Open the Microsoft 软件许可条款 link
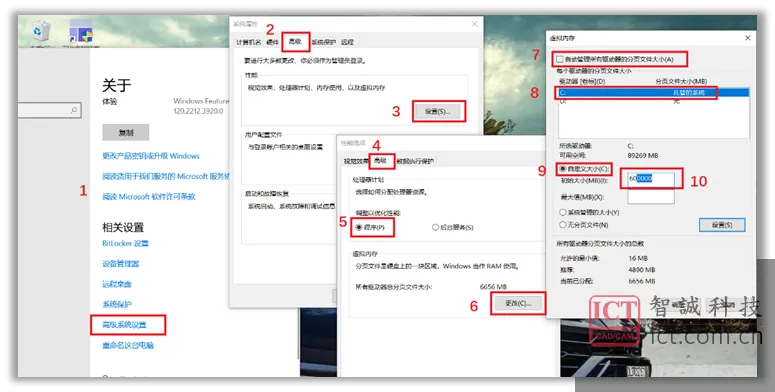 click(149, 196)
